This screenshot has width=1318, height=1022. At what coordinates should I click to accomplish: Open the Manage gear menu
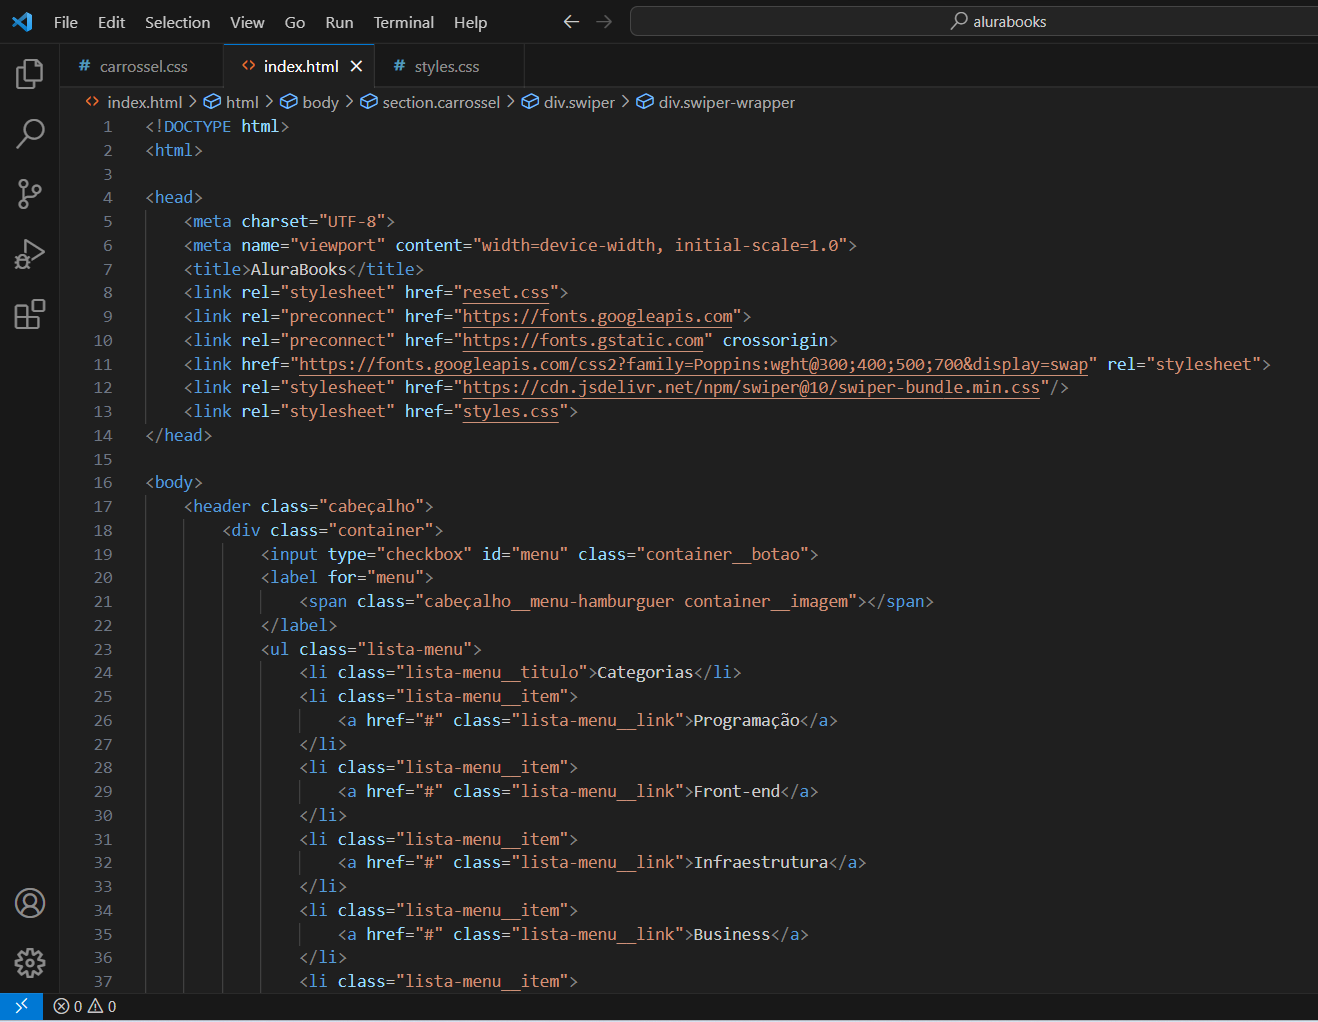pos(30,963)
